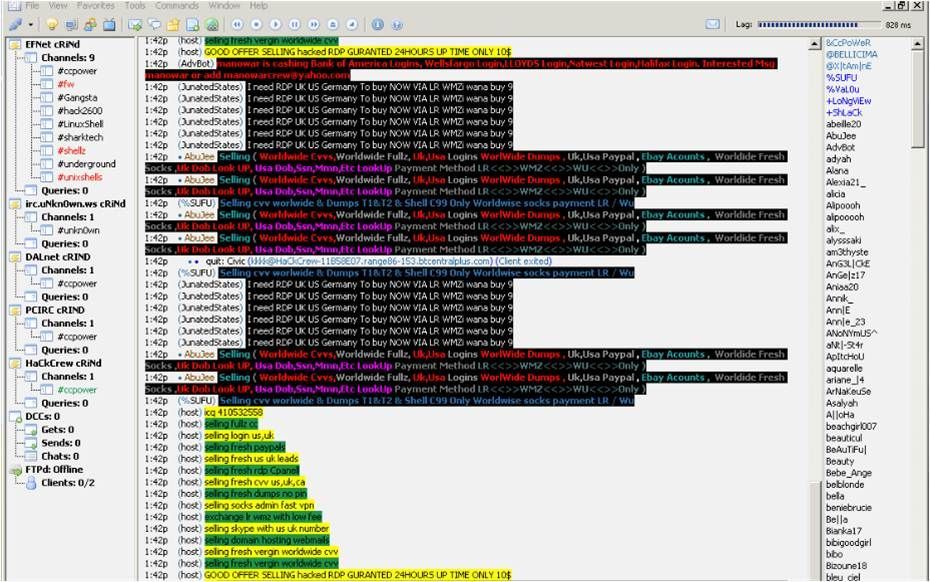Click the window with green arrow icon

click(x=135, y=24)
